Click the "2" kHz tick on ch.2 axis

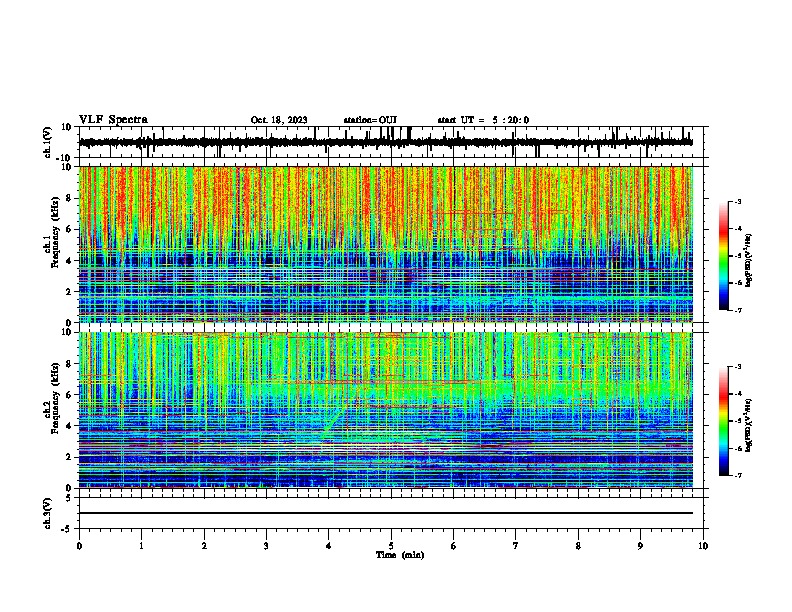pyautogui.click(x=69, y=457)
